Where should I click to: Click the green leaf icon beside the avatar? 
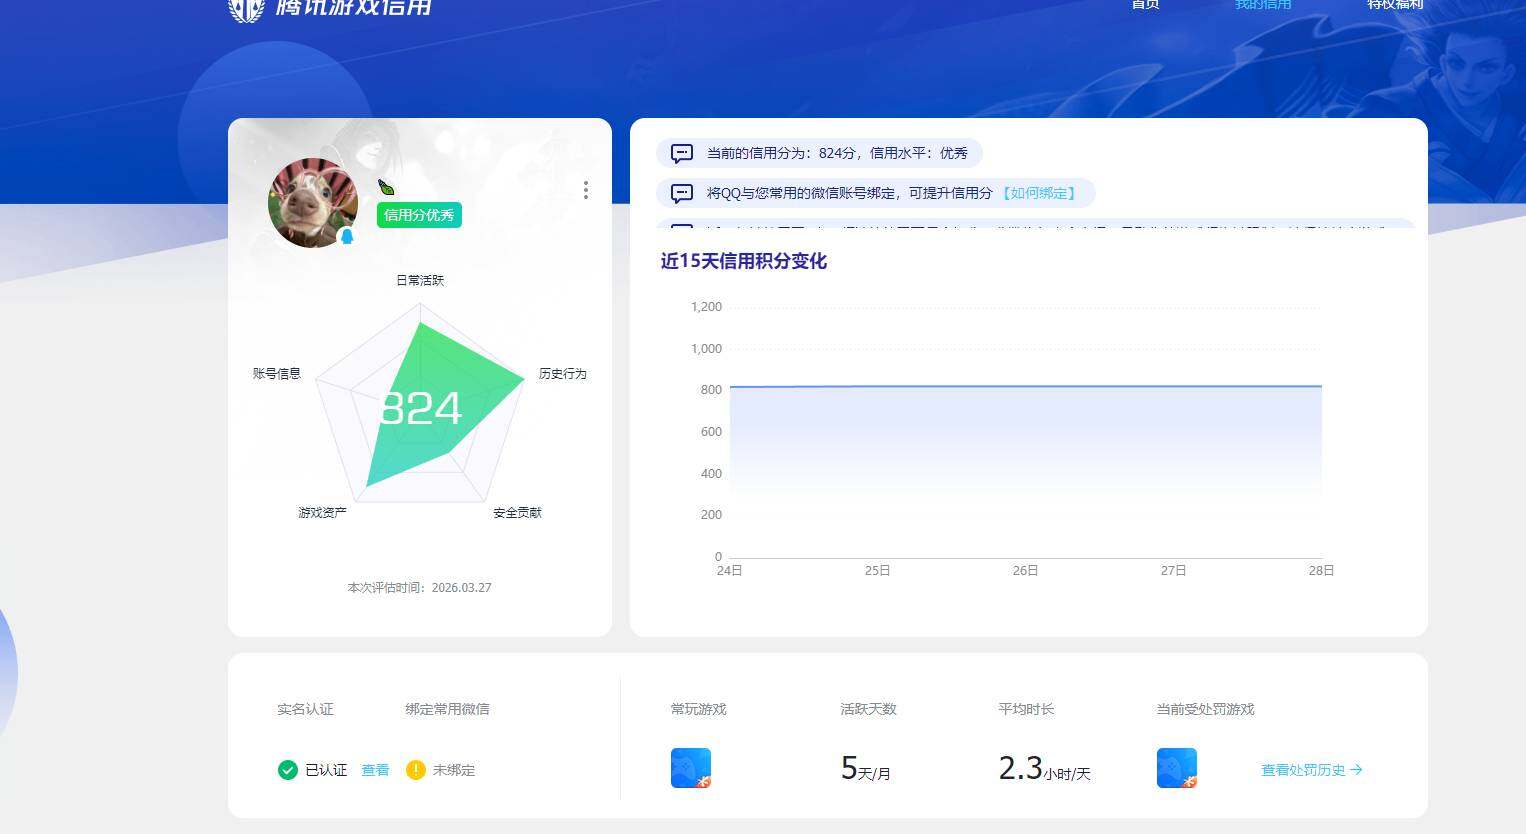[x=384, y=186]
